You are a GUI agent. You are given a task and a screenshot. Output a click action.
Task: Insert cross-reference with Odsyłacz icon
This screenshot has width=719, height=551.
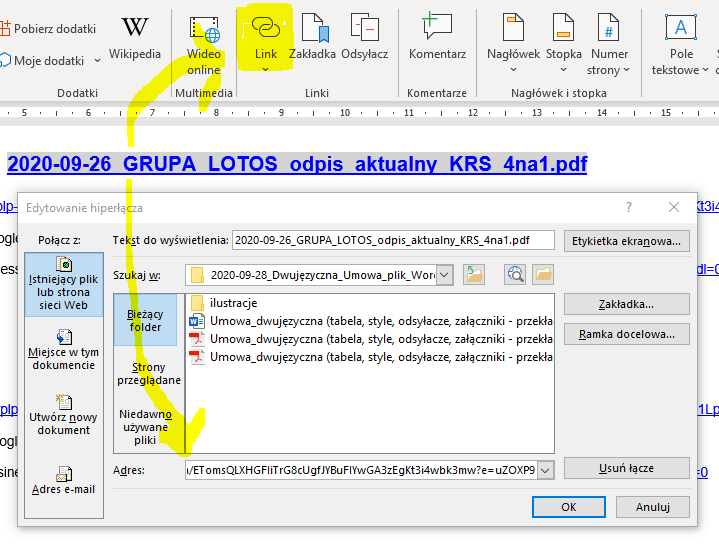tap(364, 40)
